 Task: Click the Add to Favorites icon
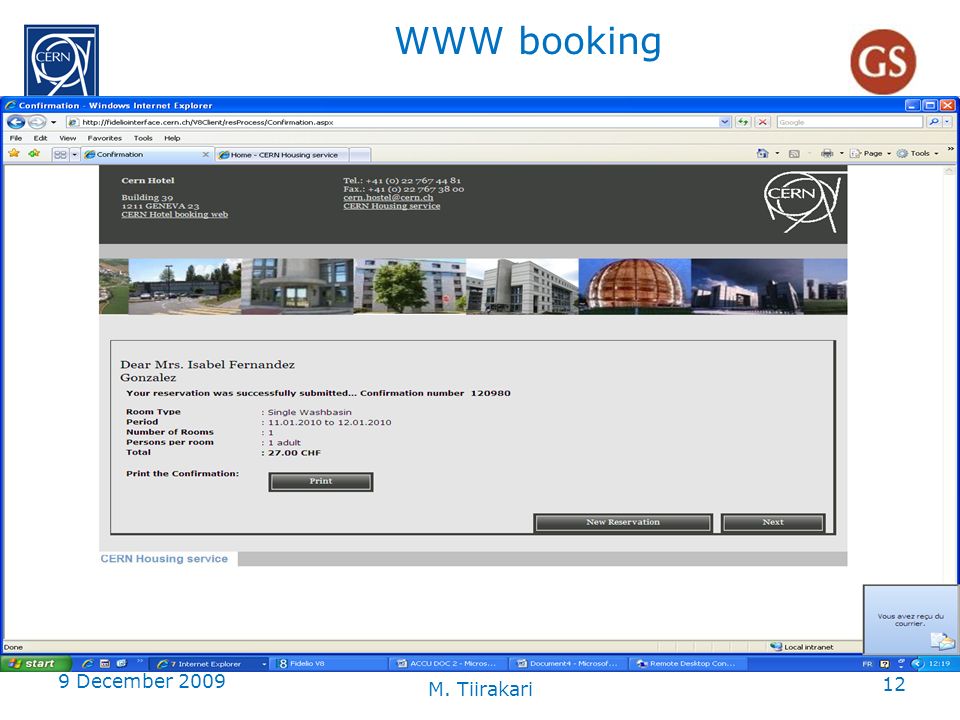tap(34, 154)
